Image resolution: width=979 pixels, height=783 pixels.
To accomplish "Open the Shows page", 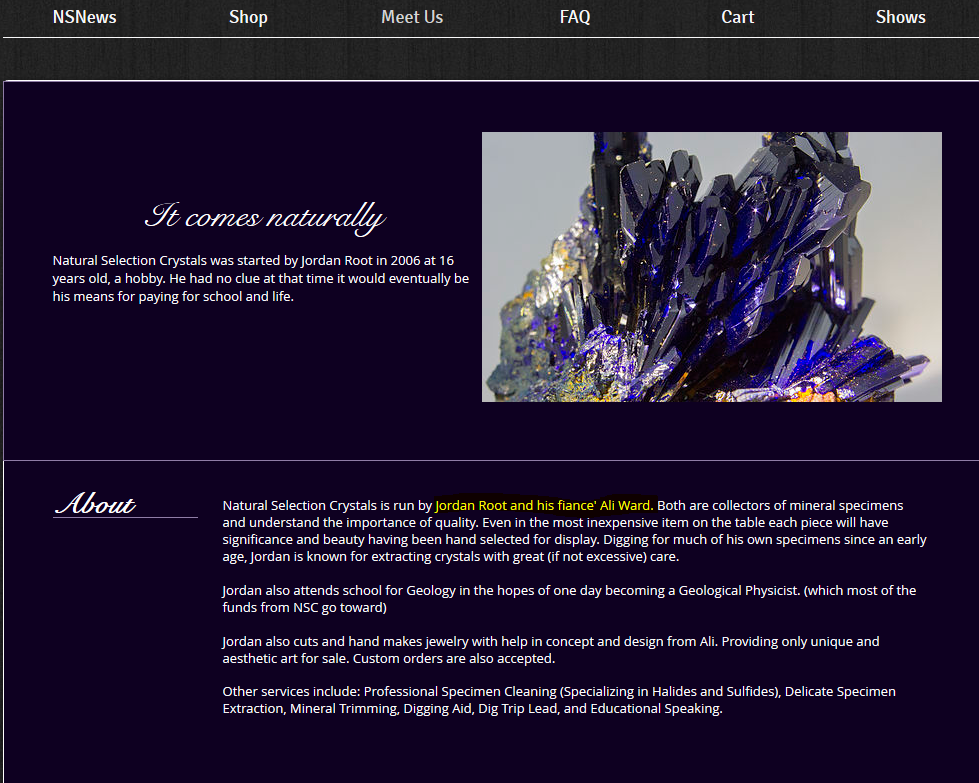I will (900, 17).
